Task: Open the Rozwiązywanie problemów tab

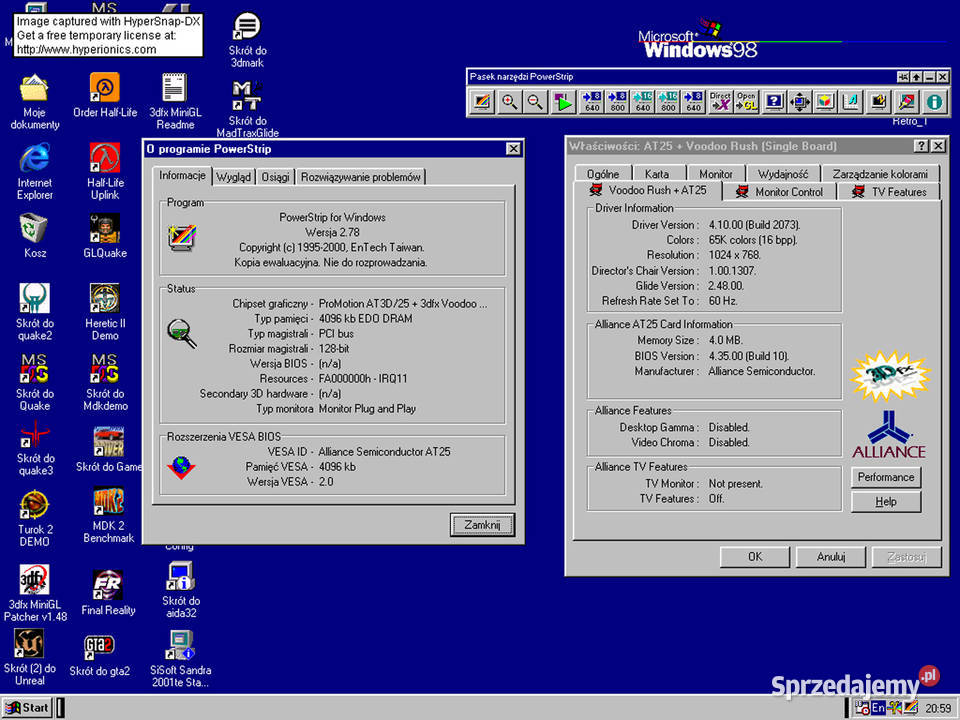Action: [x=360, y=177]
